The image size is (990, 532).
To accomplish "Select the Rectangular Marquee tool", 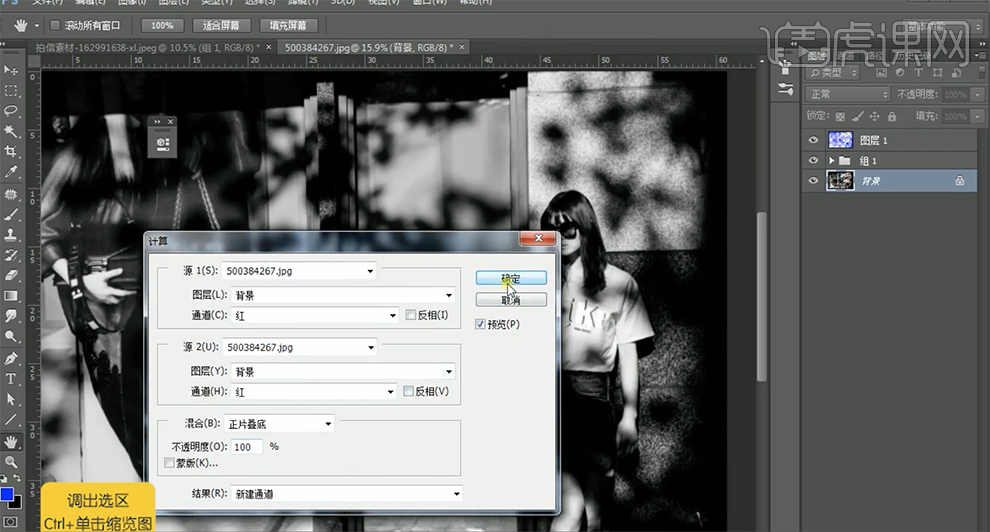I will pyautogui.click(x=11, y=91).
